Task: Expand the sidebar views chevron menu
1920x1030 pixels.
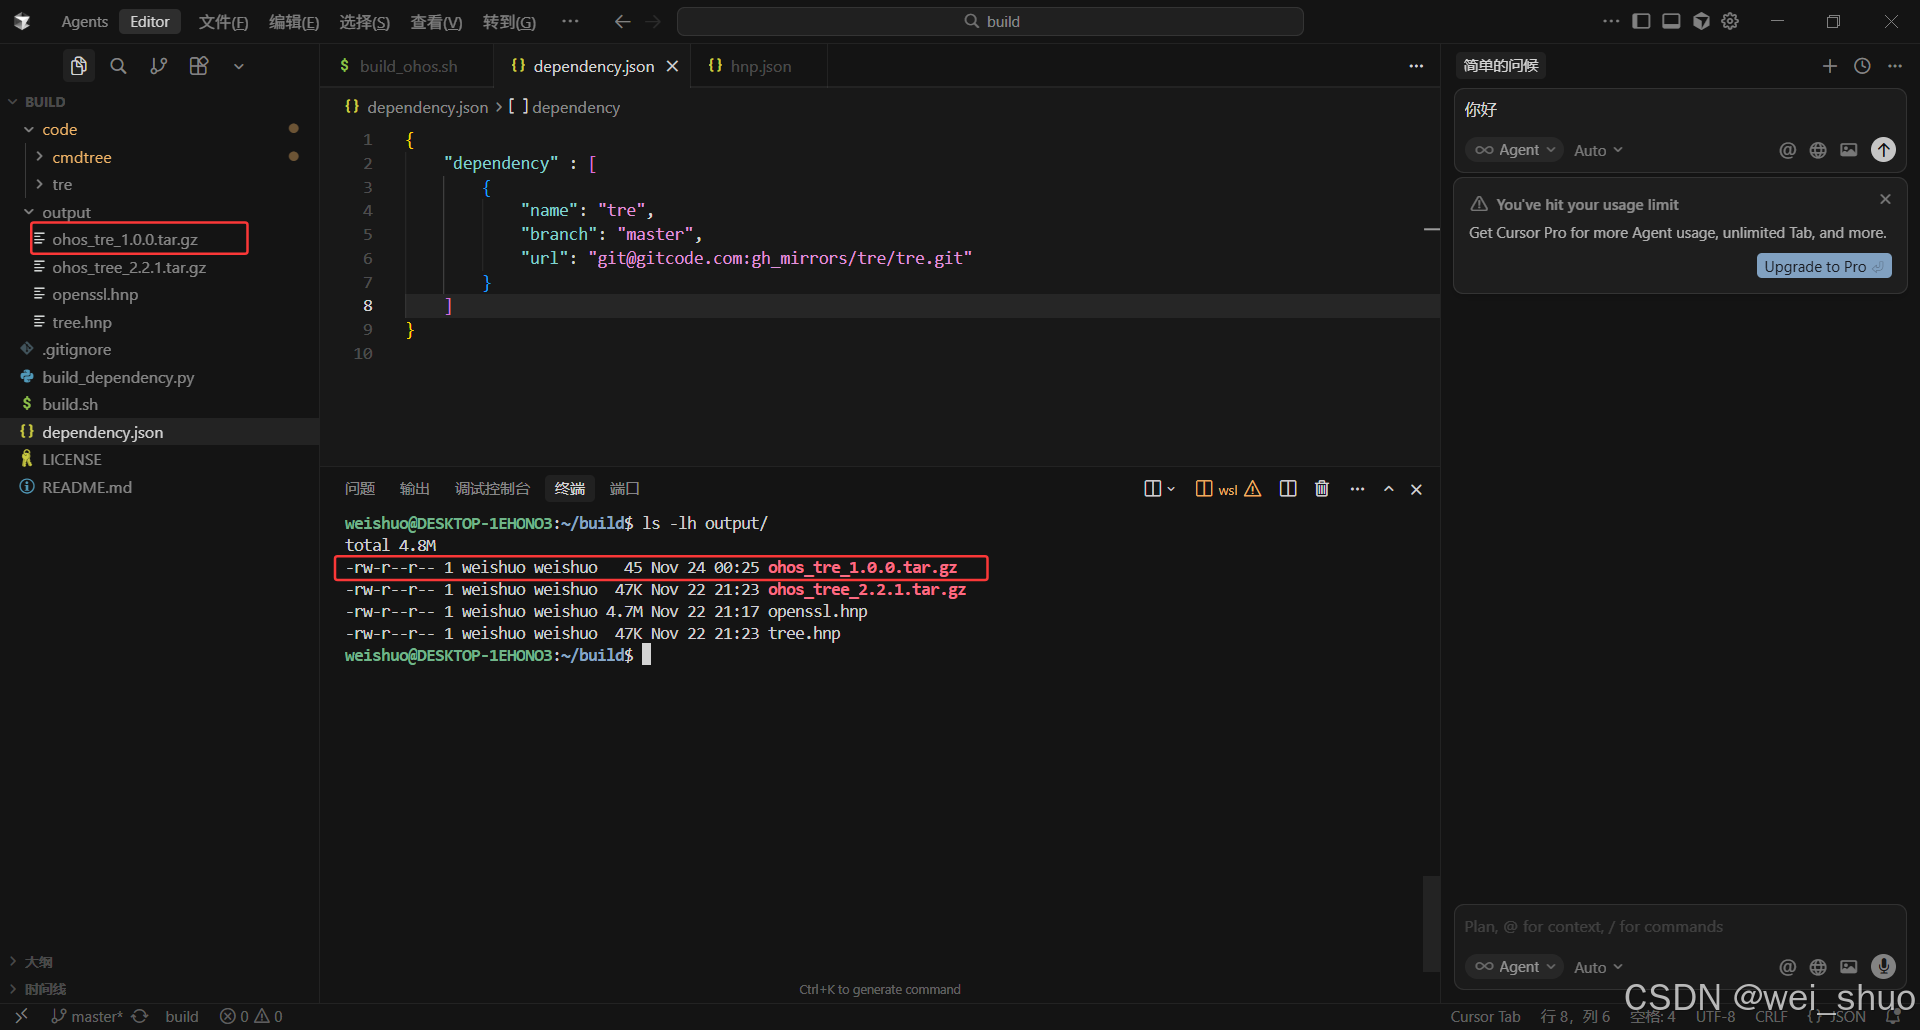Action: (x=239, y=66)
